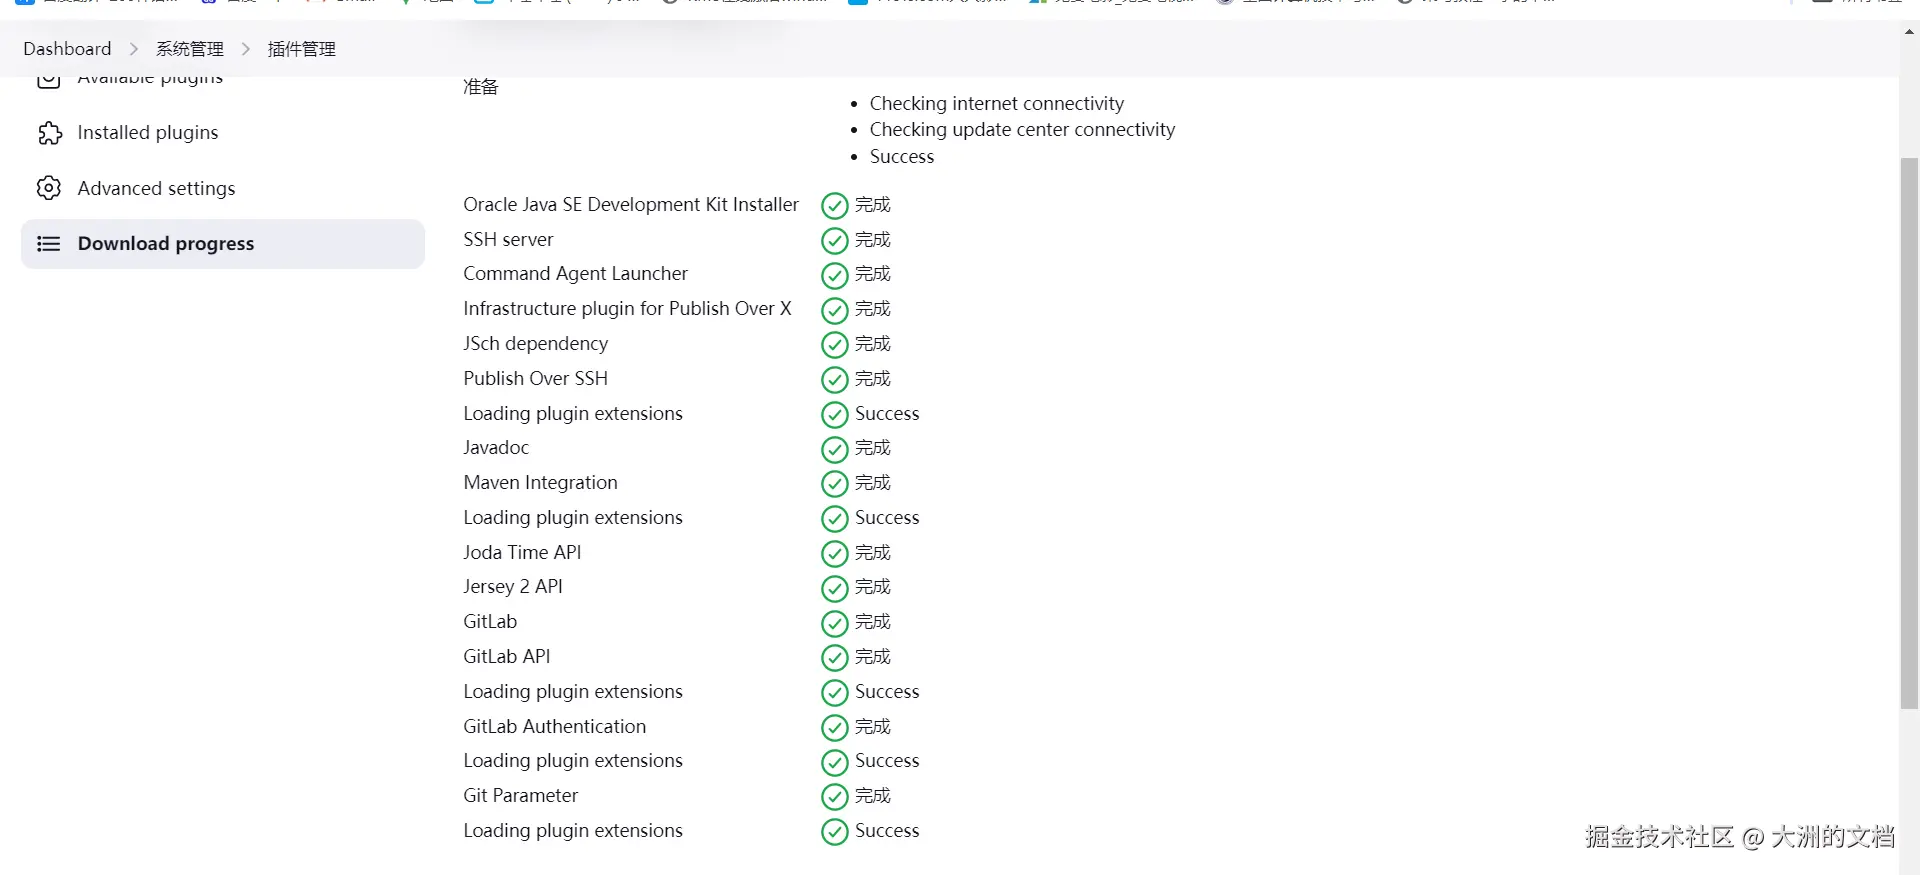Click green checkmark beside Maven Integration
The height and width of the screenshot is (875, 1920).
click(x=834, y=484)
